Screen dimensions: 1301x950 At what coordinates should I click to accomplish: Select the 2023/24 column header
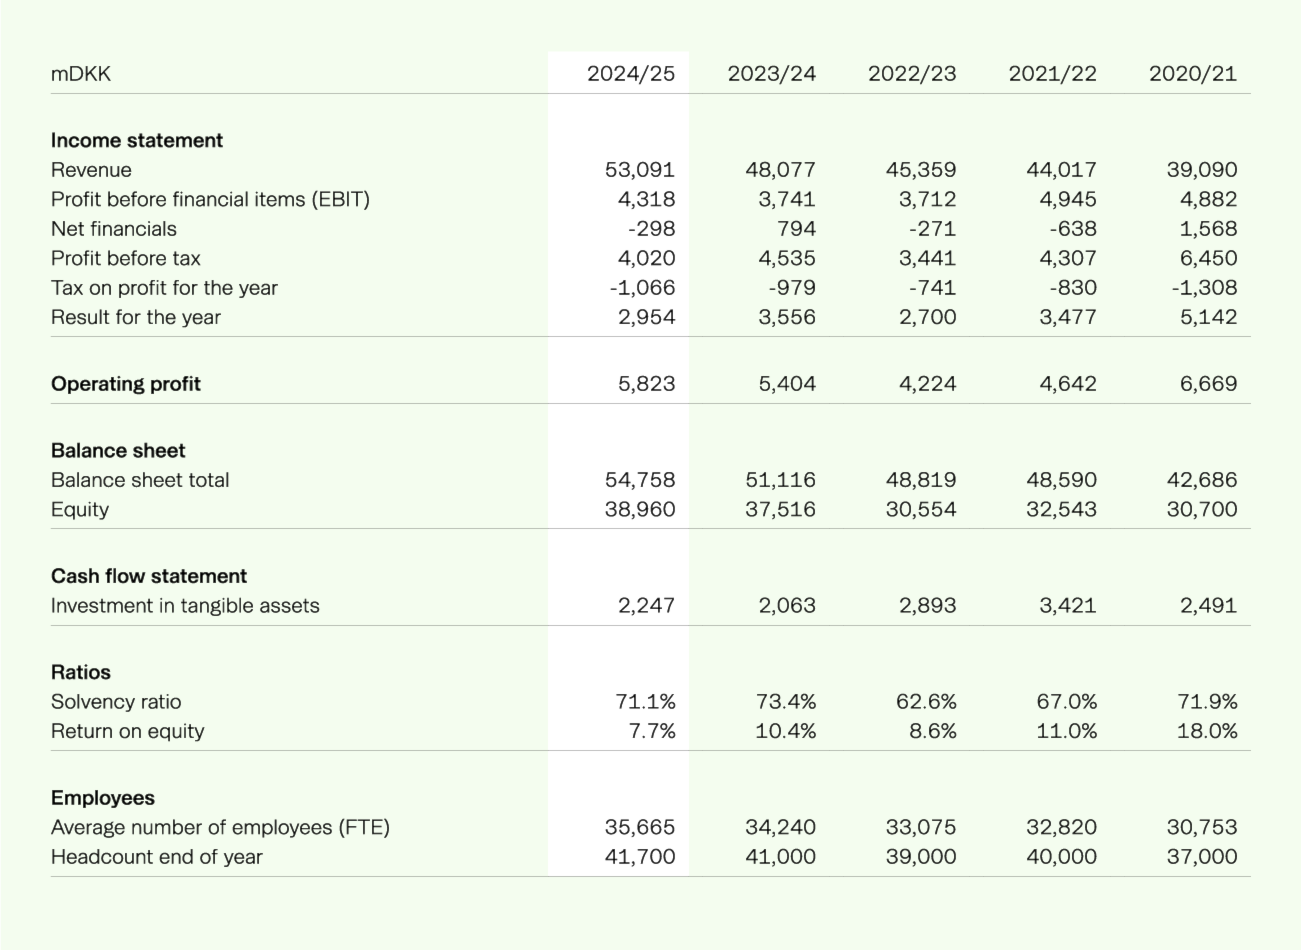pyautogui.click(x=771, y=73)
